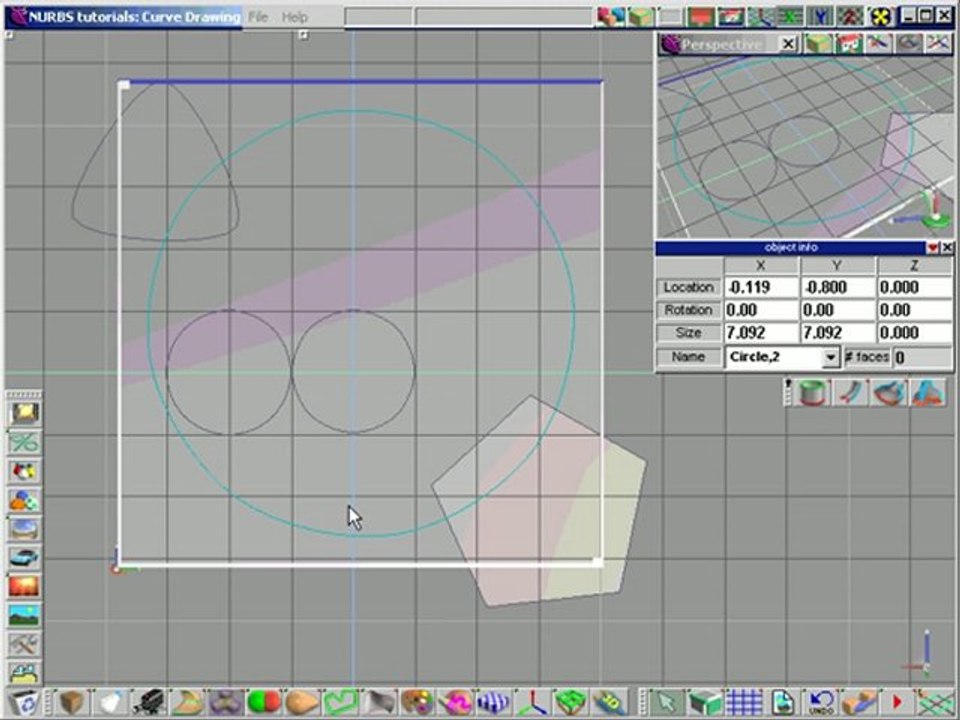Click red render icon in Perspective window
This screenshot has width=960, height=720.
tap(849, 44)
